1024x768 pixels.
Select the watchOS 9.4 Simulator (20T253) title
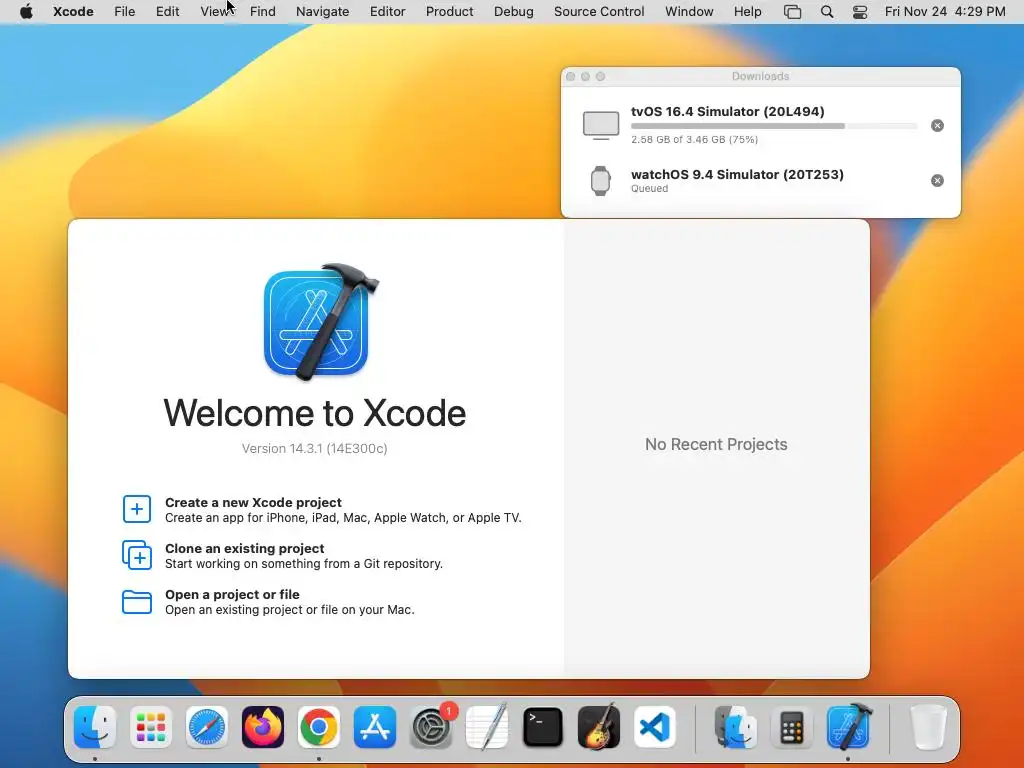tap(737, 174)
